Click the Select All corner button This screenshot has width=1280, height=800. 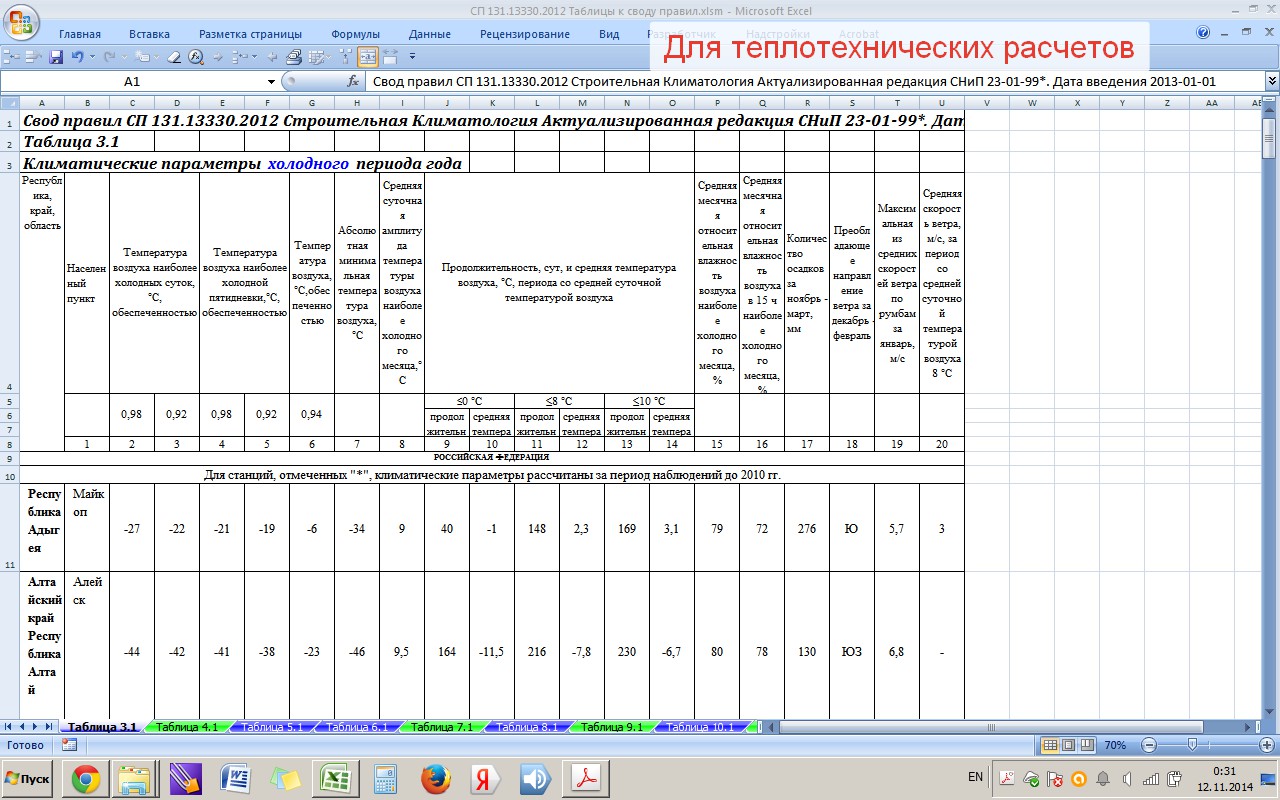(x=9, y=103)
